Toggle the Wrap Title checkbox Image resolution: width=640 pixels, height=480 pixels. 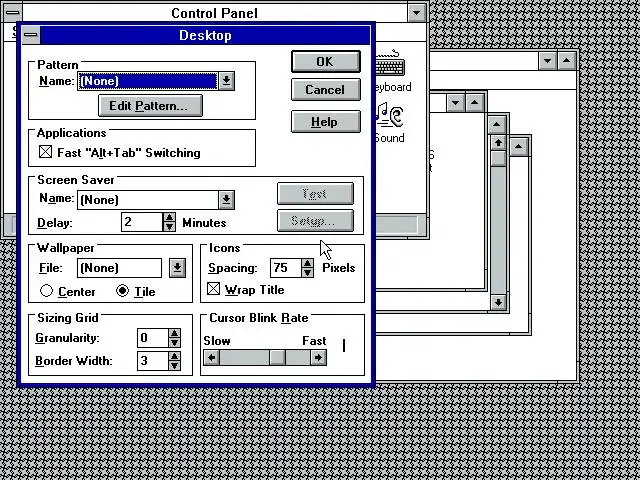(x=213, y=289)
